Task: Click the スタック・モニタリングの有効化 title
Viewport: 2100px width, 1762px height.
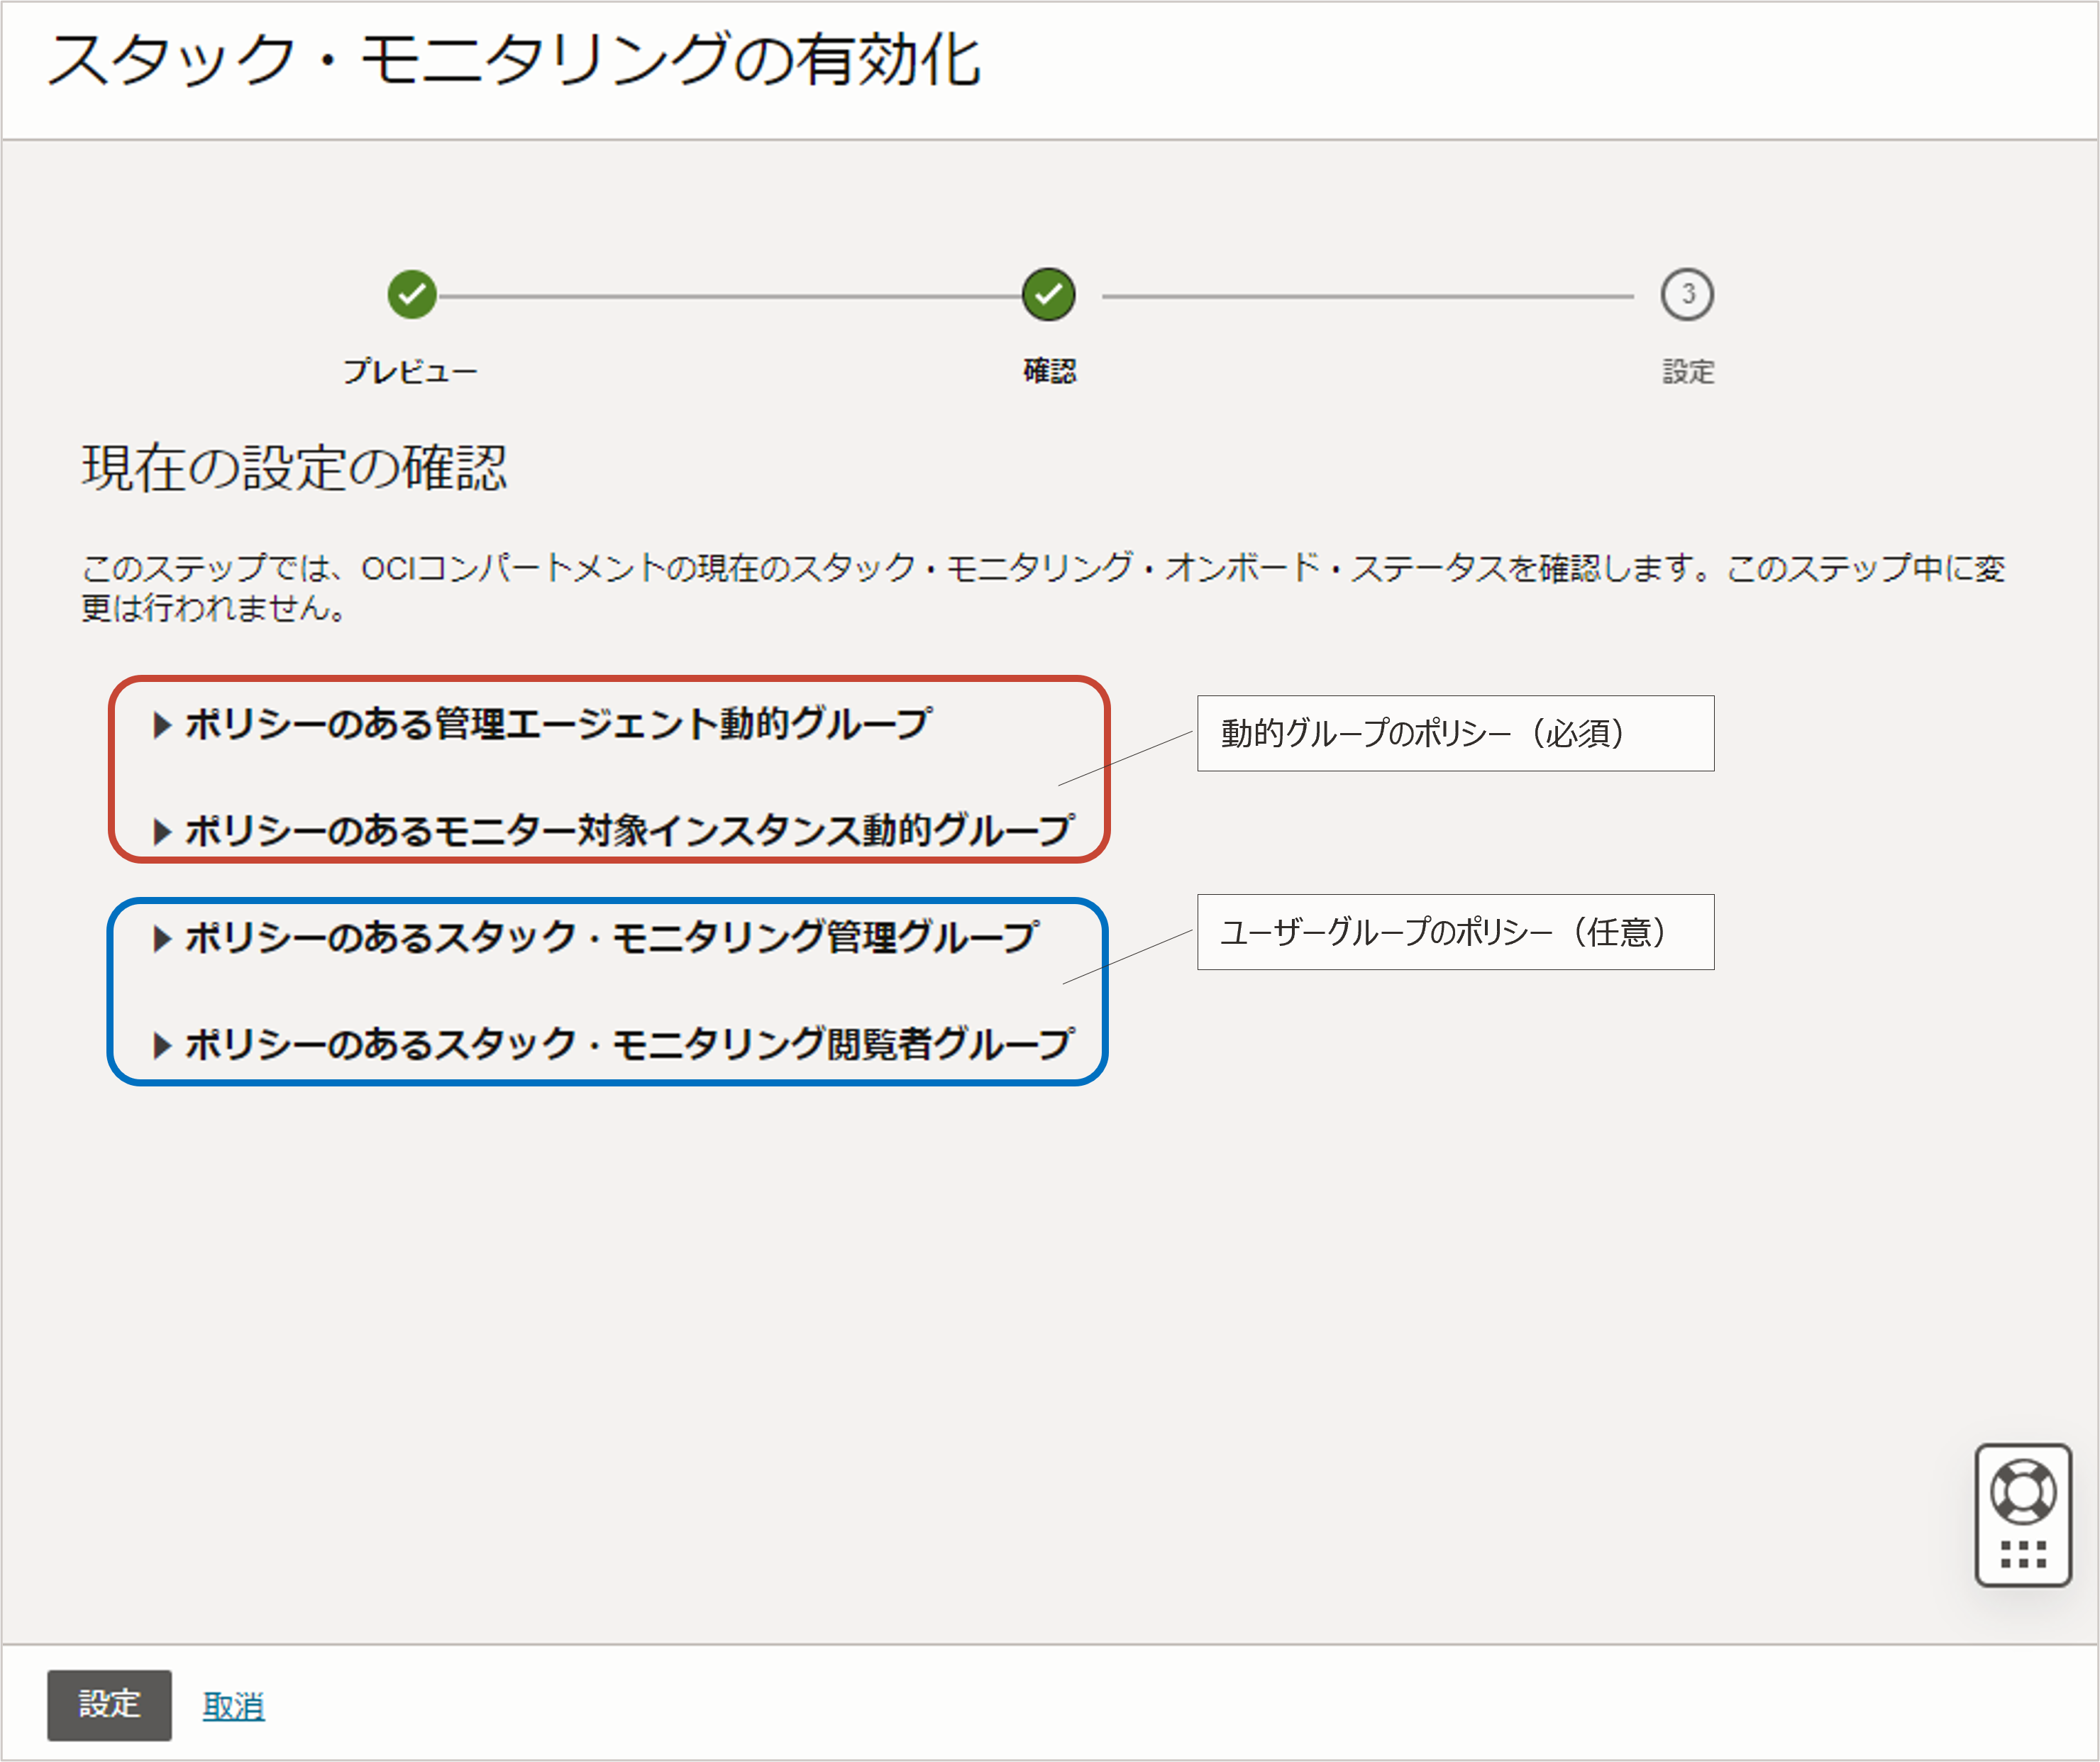Action: 514,60
